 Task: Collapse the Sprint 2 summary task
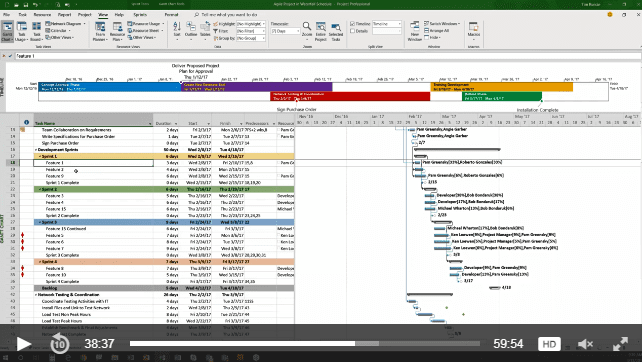(x=40, y=190)
